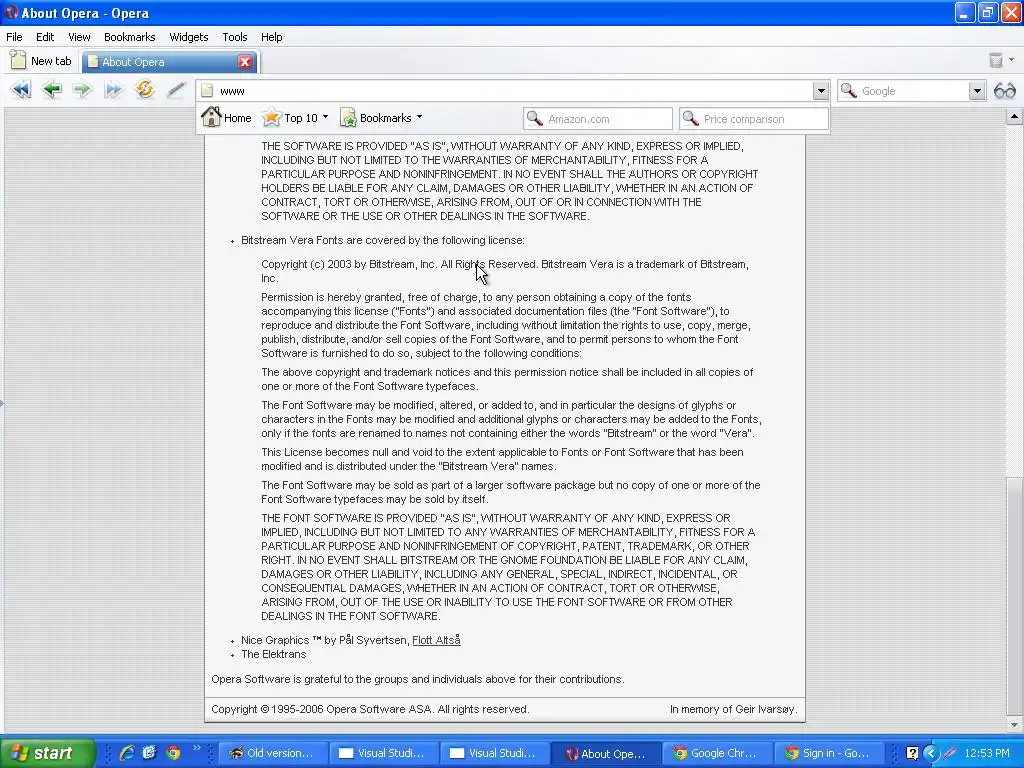Open the Edit menu

click(45, 37)
